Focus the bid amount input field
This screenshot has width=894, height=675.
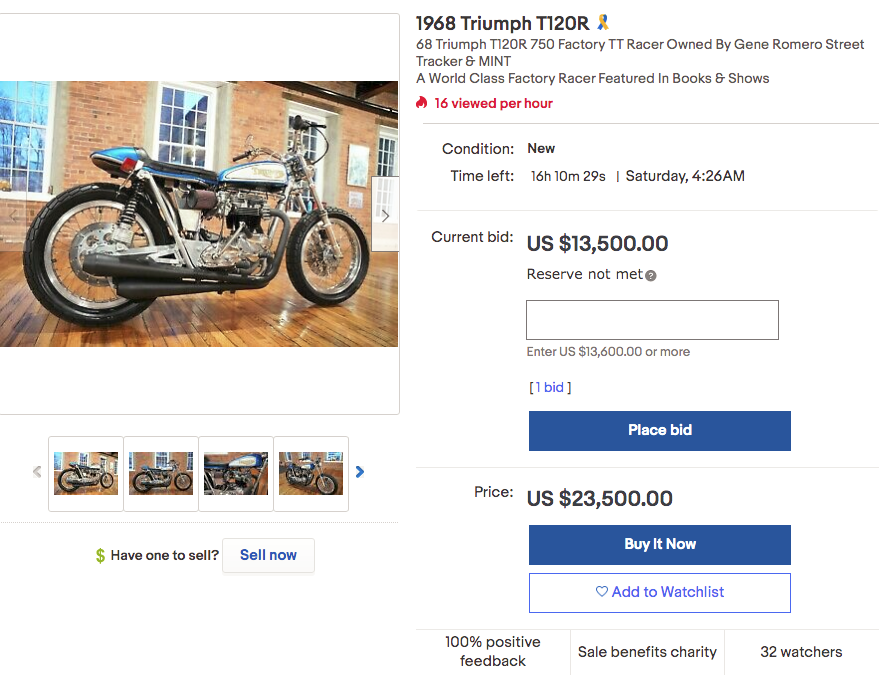click(x=652, y=320)
